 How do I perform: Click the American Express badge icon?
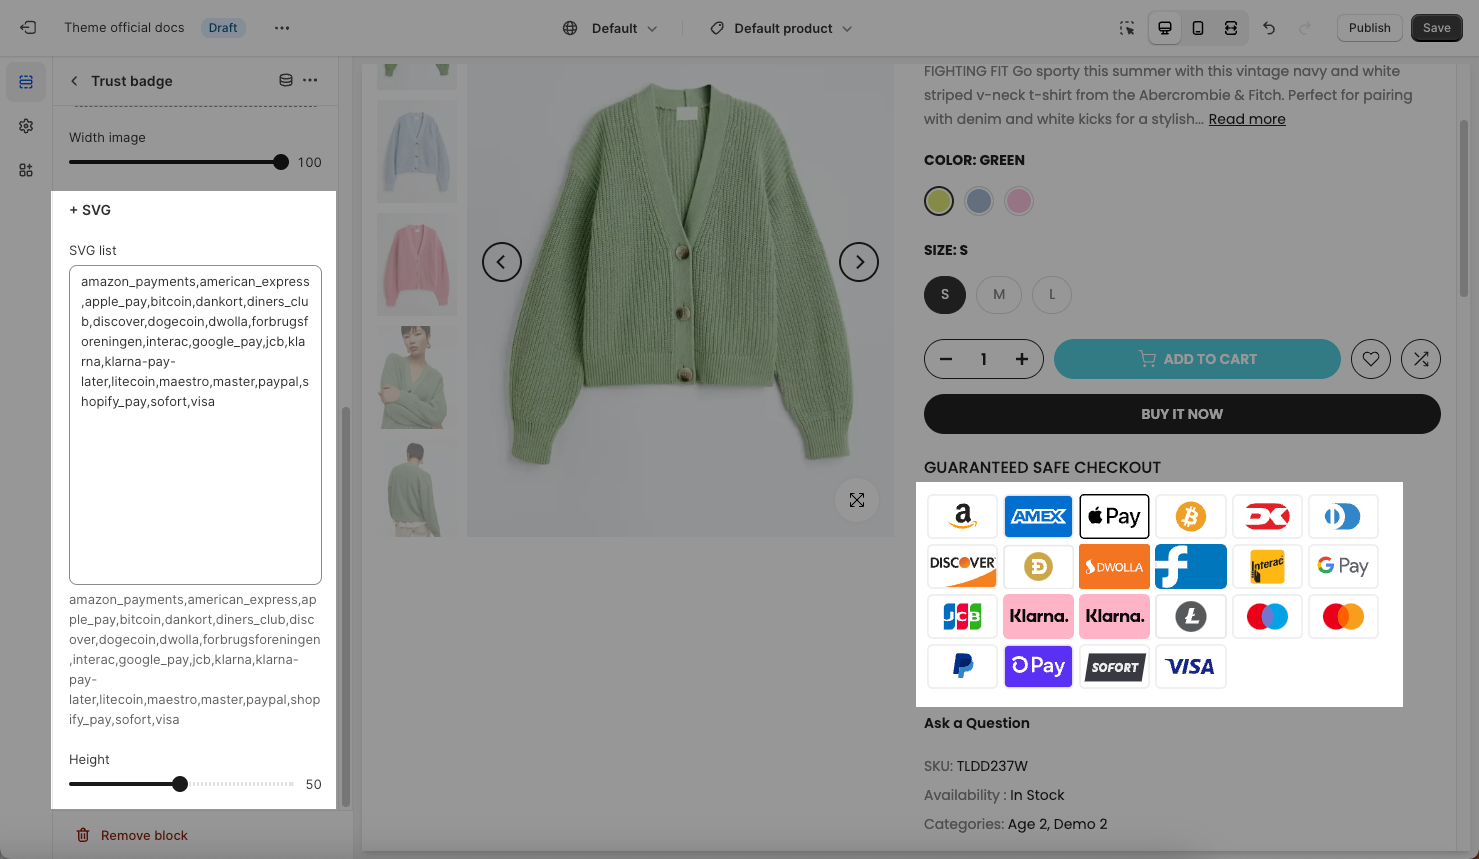[1038, 517]
